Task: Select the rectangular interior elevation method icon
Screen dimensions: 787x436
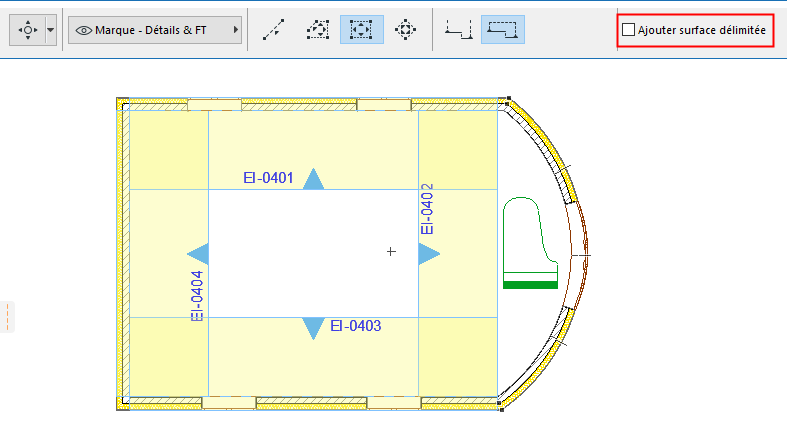Action: tap(362, 30)
